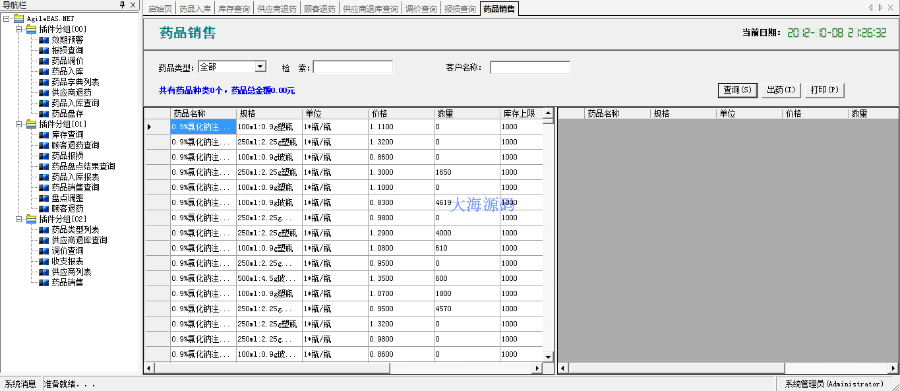Click the 查询(S) button
Viewport: 900px width, 391px height.
click(738, 90)
